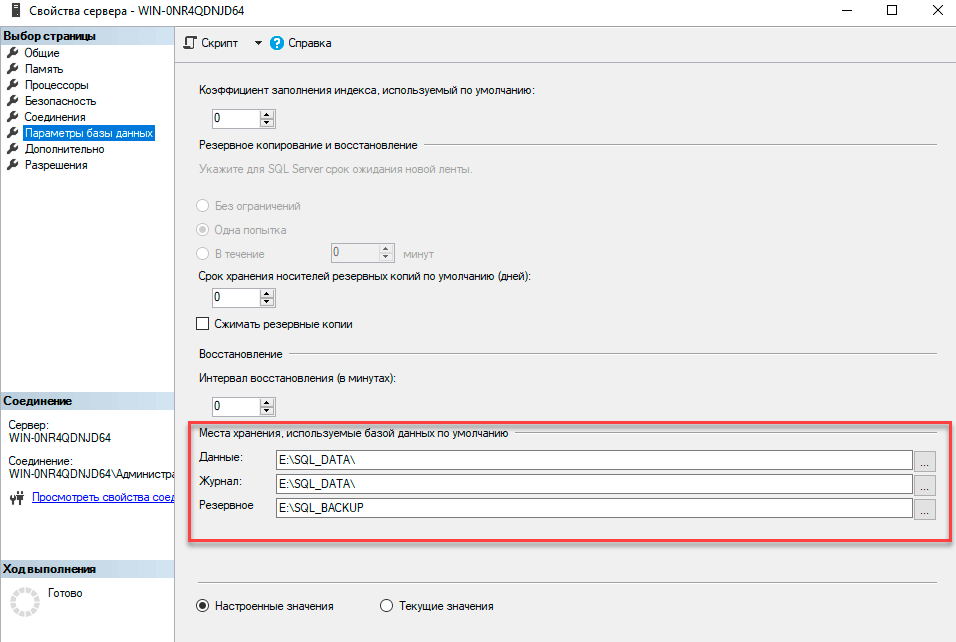Enable Сжимать резервные копии checkbox
Image resolution: width=956 pixels, height=642 pixels.
[203, 324]
